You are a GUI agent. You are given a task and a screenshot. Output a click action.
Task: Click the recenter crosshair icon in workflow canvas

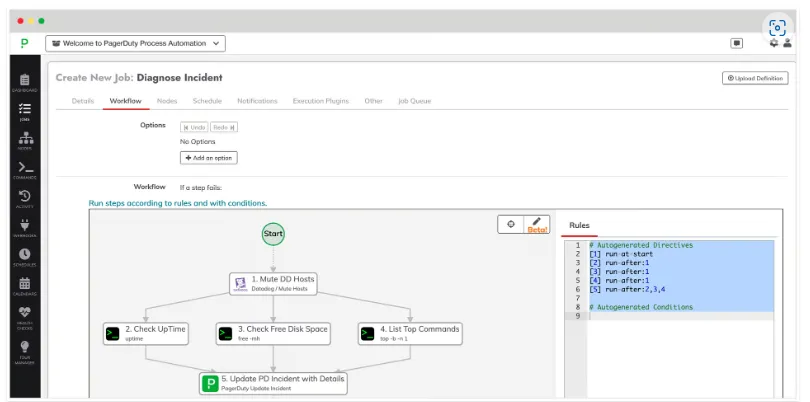click(511, 224)
